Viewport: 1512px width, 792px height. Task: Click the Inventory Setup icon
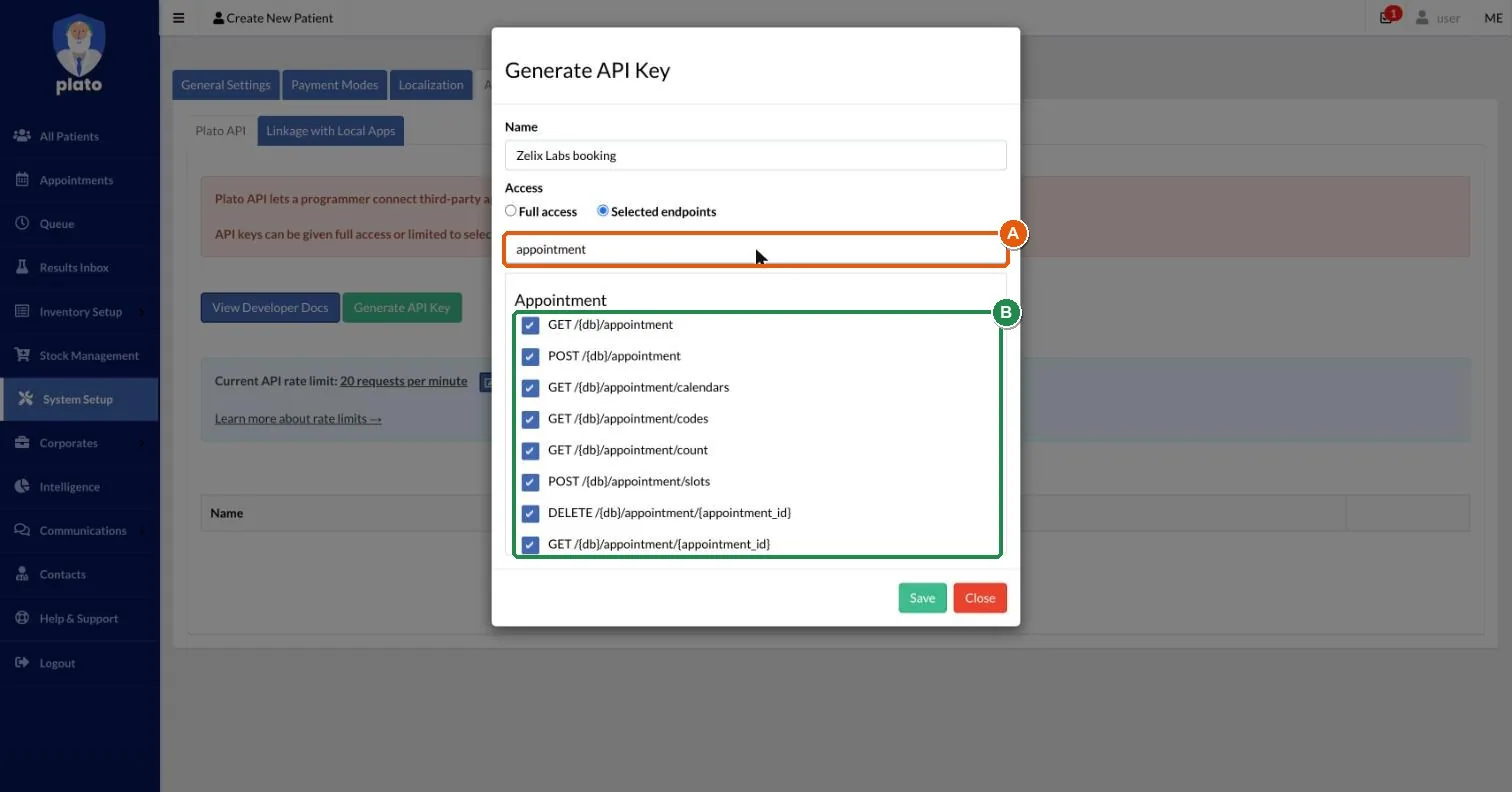(22, 311)
